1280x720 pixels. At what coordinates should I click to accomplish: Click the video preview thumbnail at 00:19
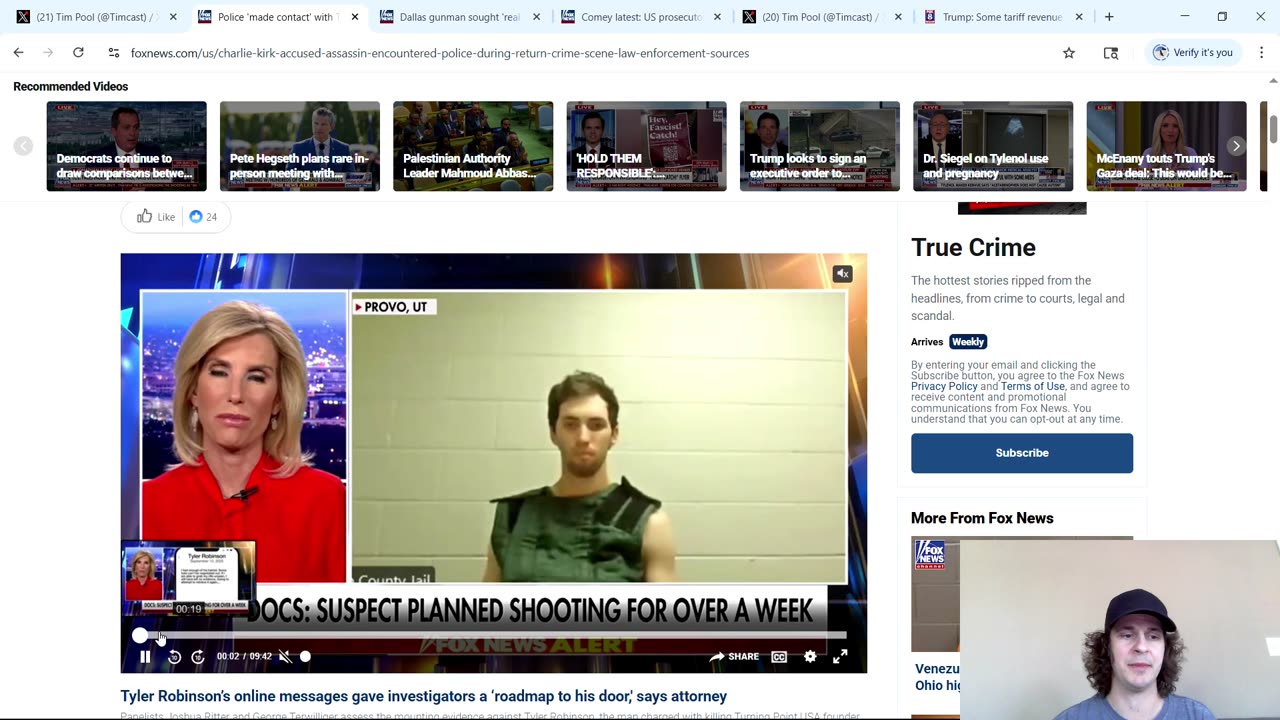tap(188, 576)
